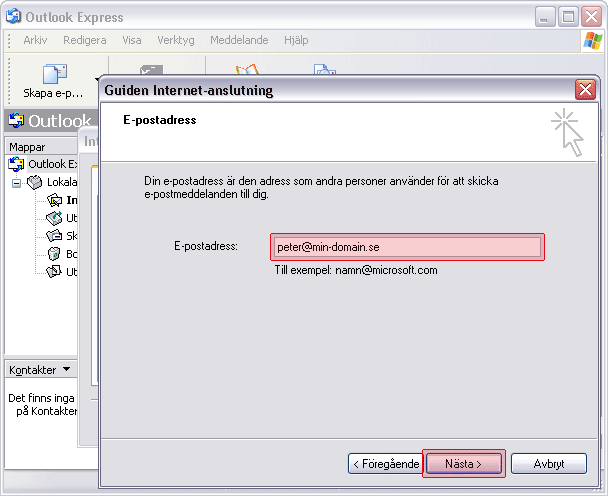Go back with the Föregående button
The height and width of the screenshot is (496, 608).
click(x=383, y=464)
